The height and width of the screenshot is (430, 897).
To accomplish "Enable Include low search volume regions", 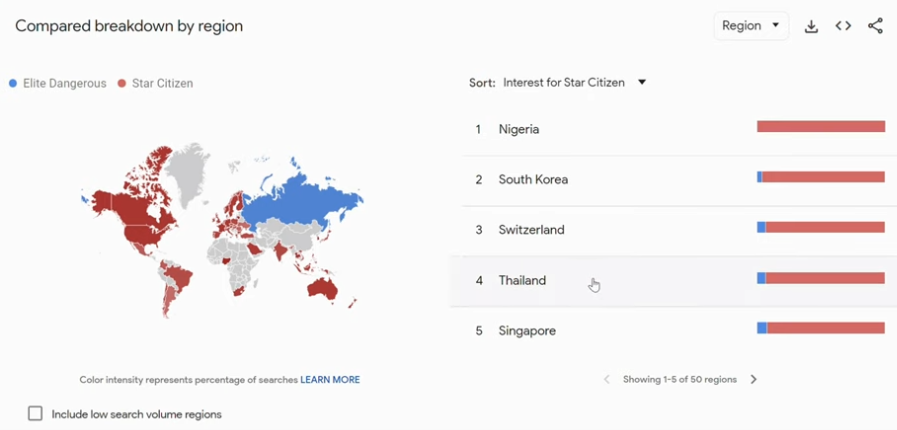I will click(35, 413).
